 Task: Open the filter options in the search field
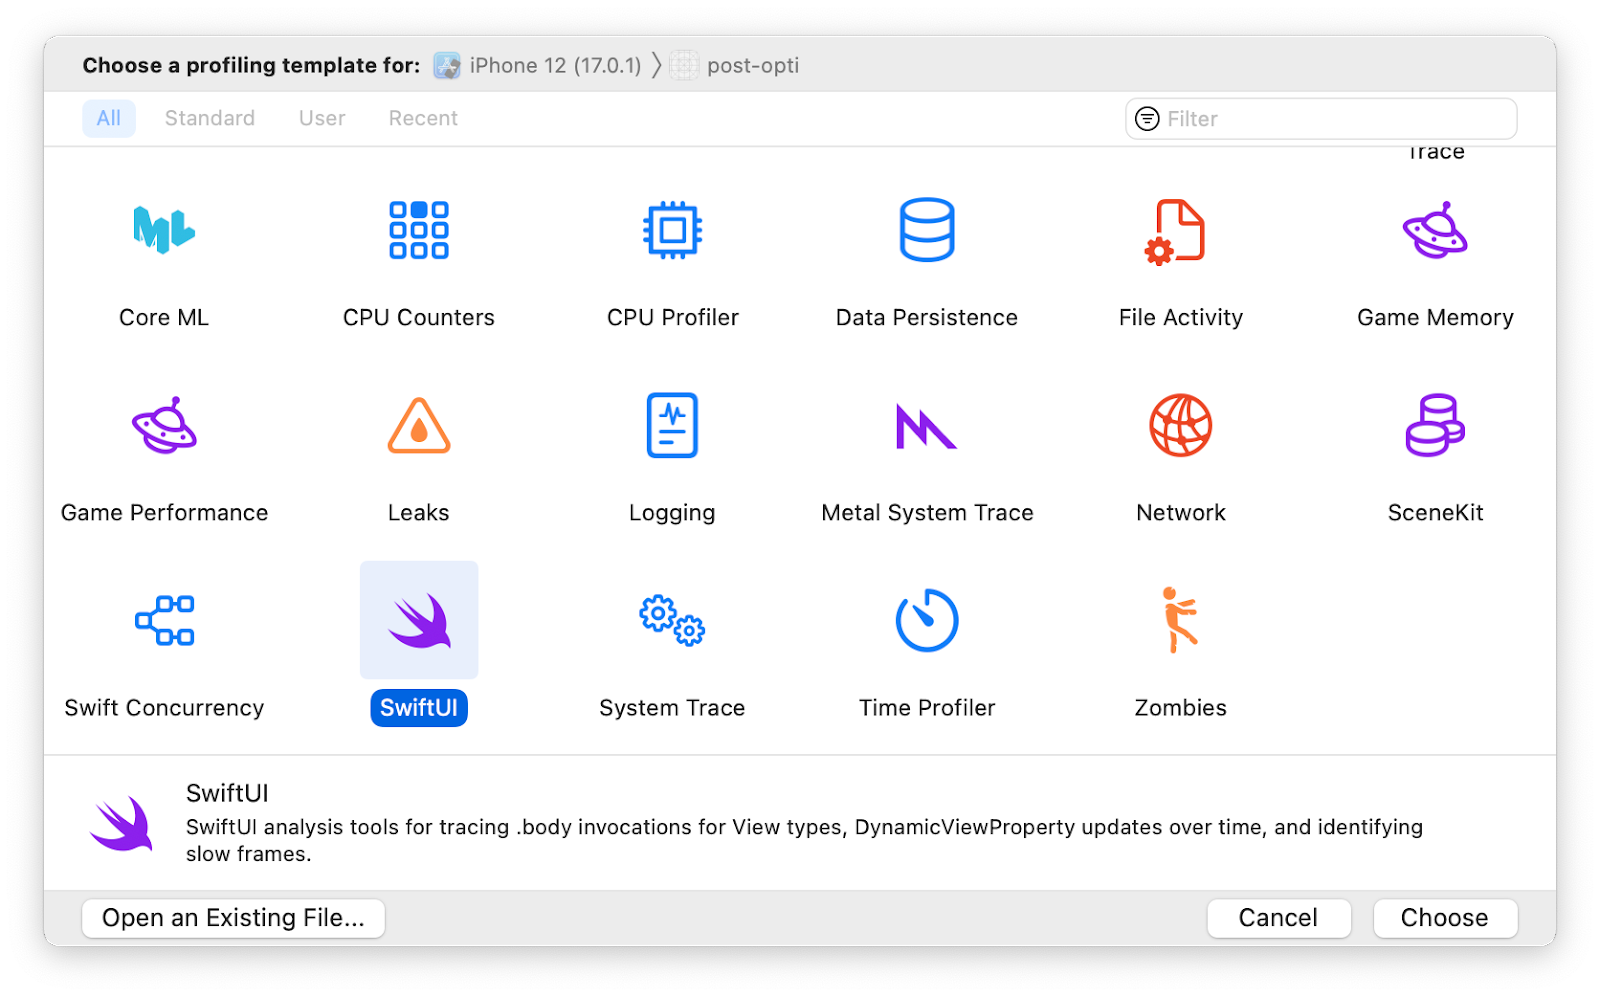pyautogui.click(x=1146, y=118)
